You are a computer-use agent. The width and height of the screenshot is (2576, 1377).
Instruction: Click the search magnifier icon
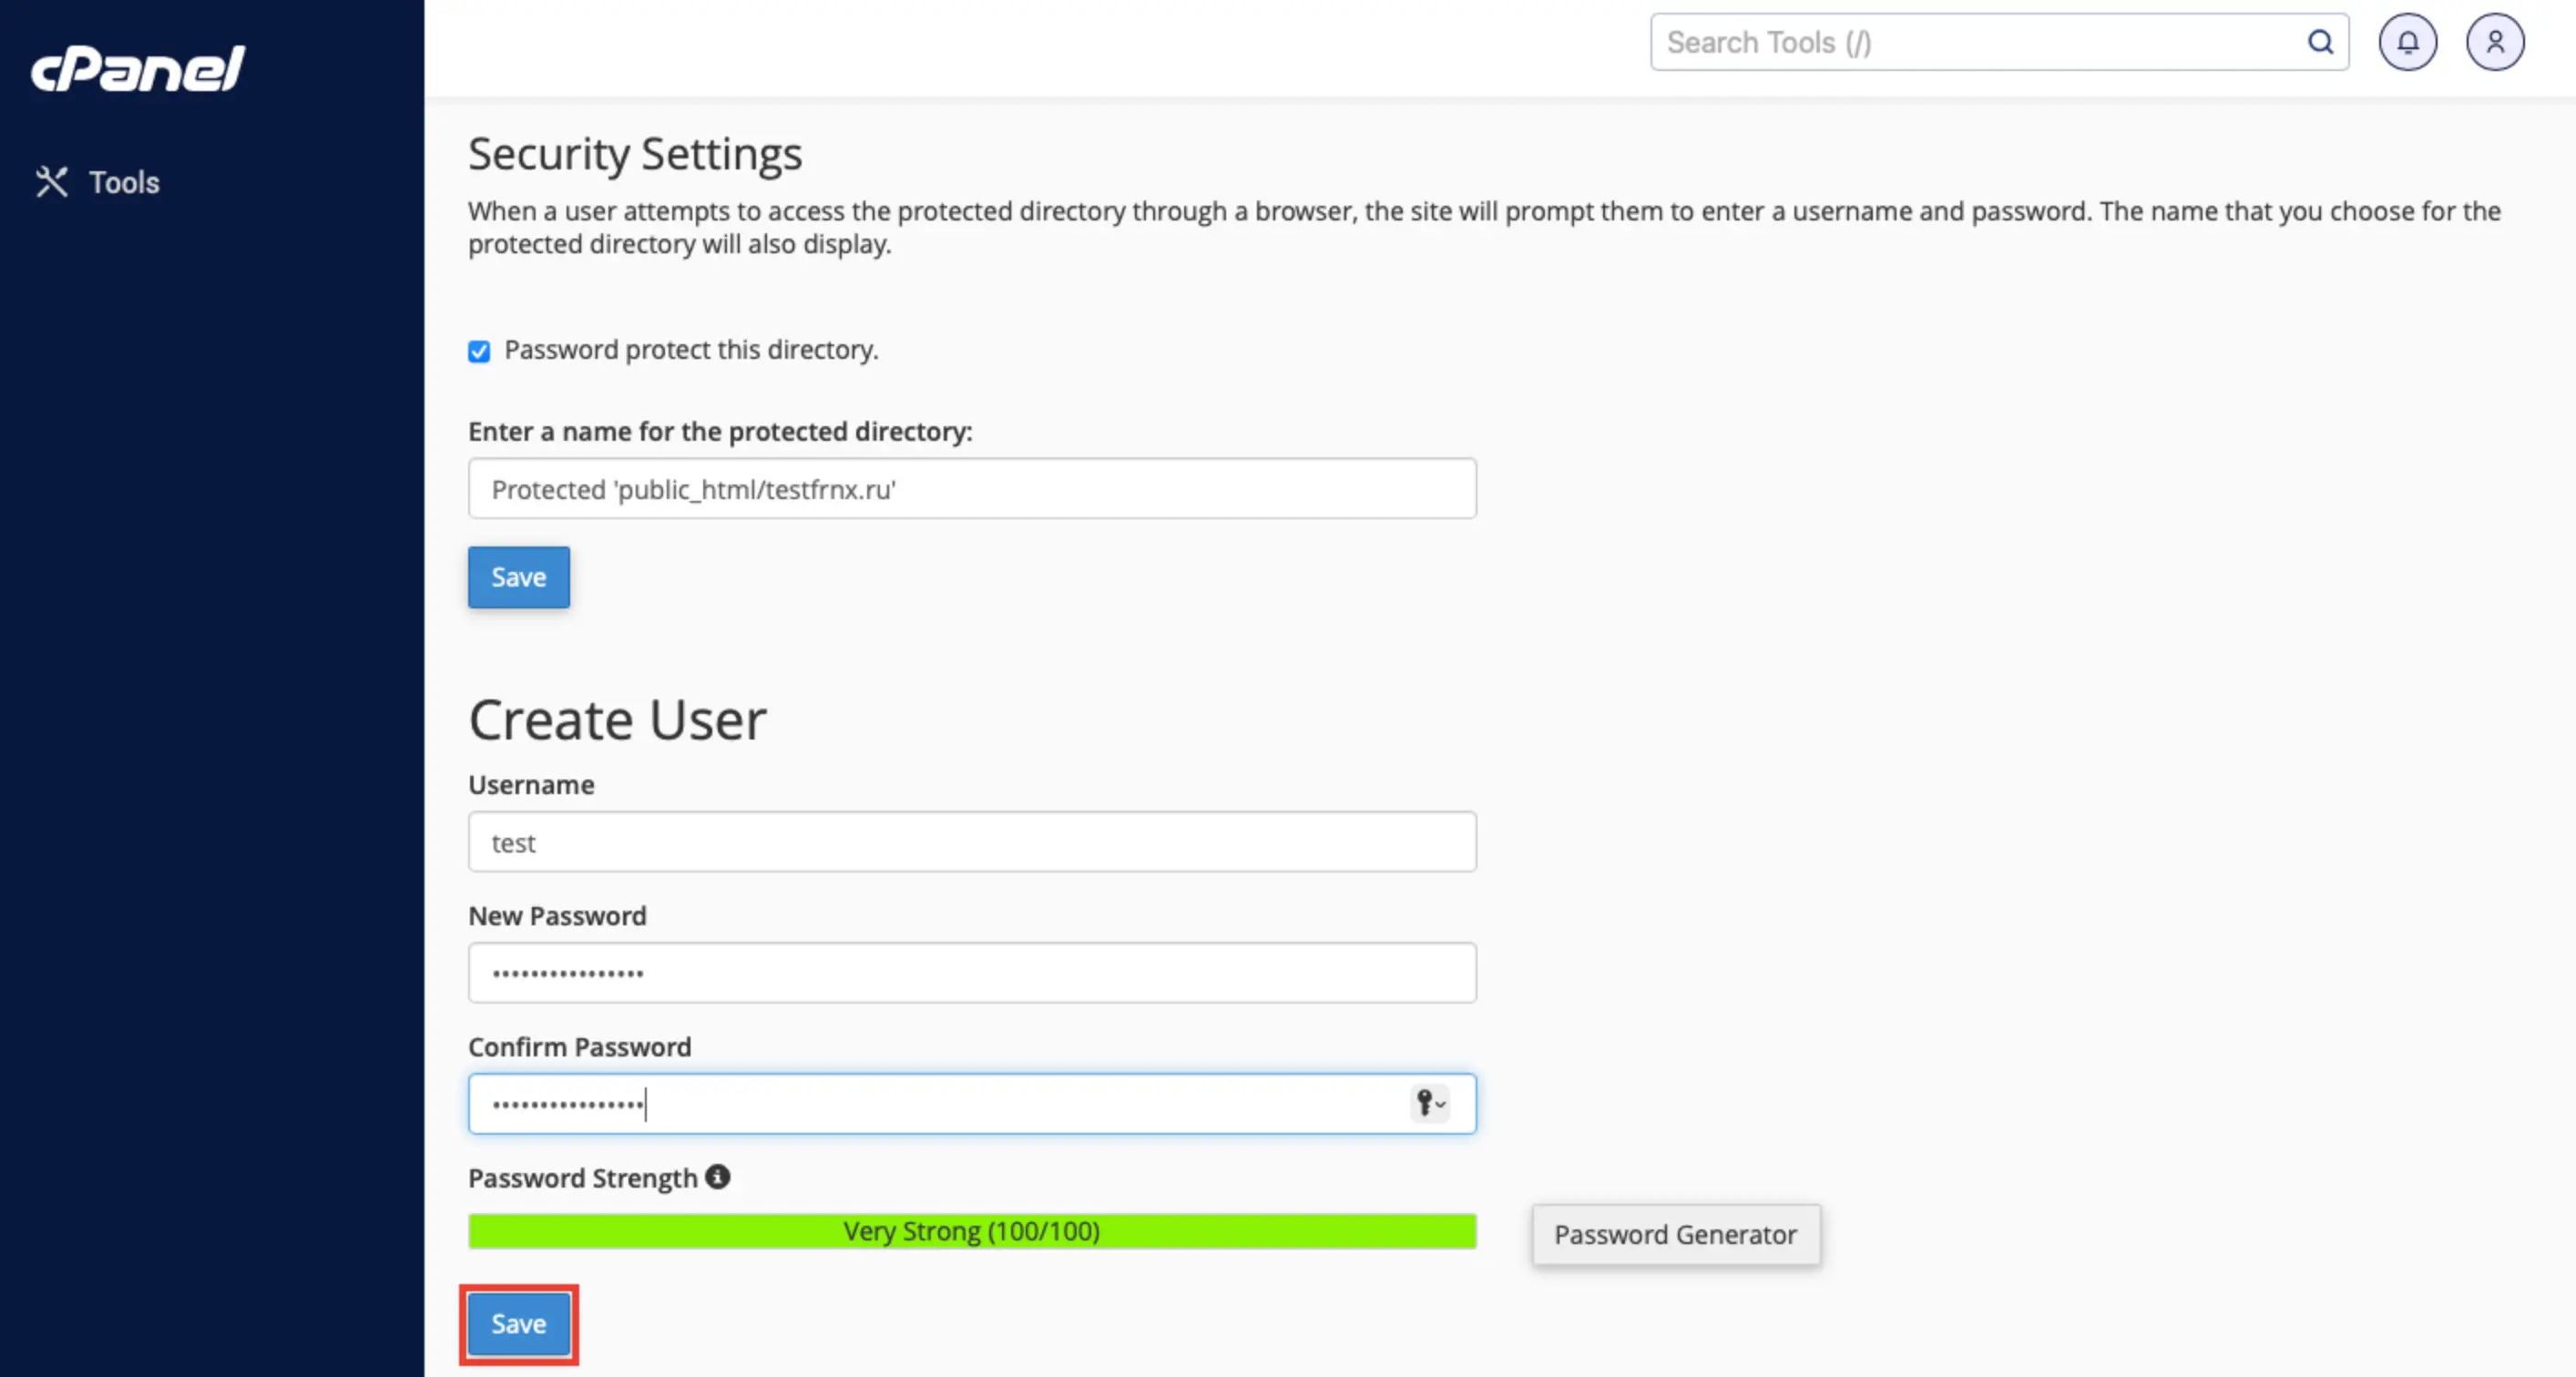[x=2320, y=42]
